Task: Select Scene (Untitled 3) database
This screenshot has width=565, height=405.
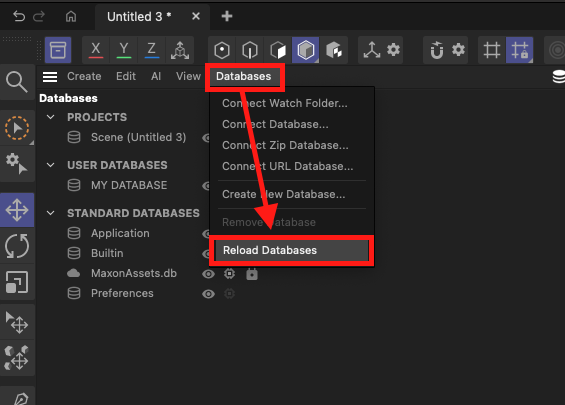Action: click(x=138, y=137)
